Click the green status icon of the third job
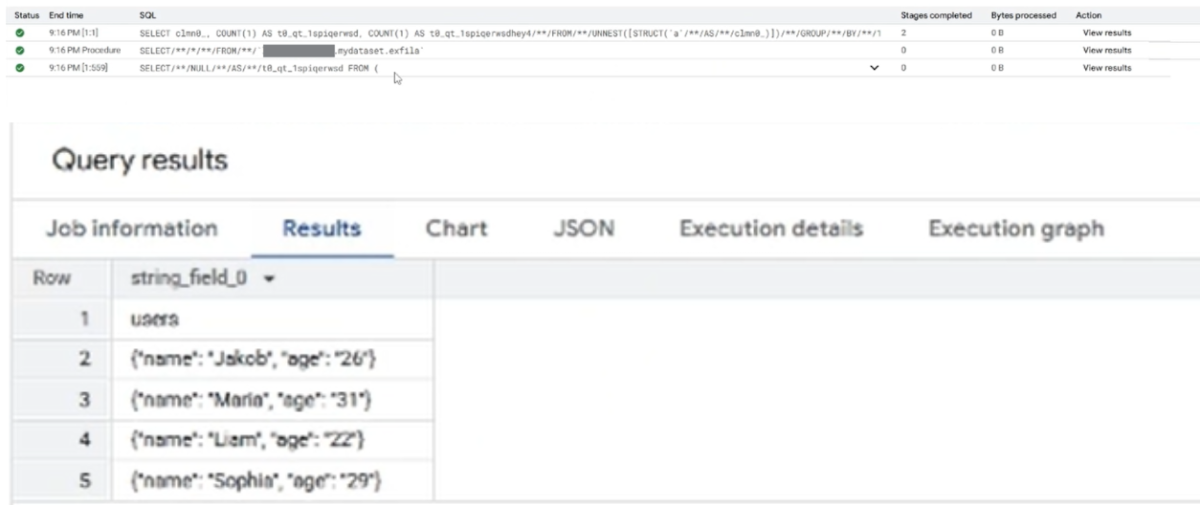Viewport: 1200px width, 505px height. [x=20, y=68]
